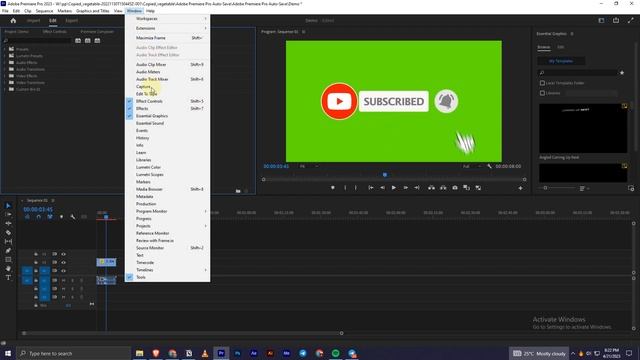The image size is (640, 360).
Task: Open Premiere Pro from the taskbar
Action: coord(221,353)
